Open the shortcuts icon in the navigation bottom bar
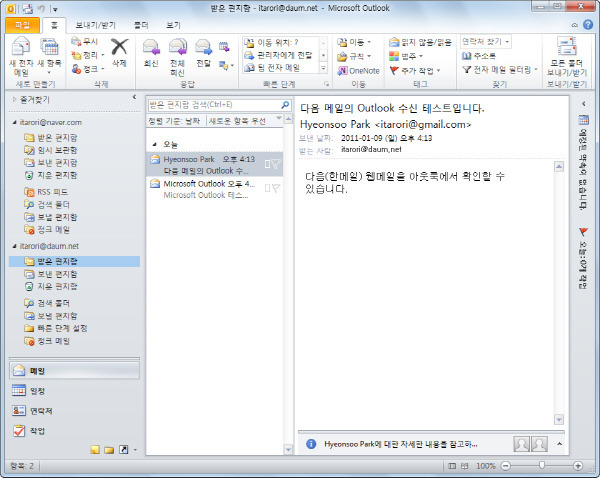 124,450
